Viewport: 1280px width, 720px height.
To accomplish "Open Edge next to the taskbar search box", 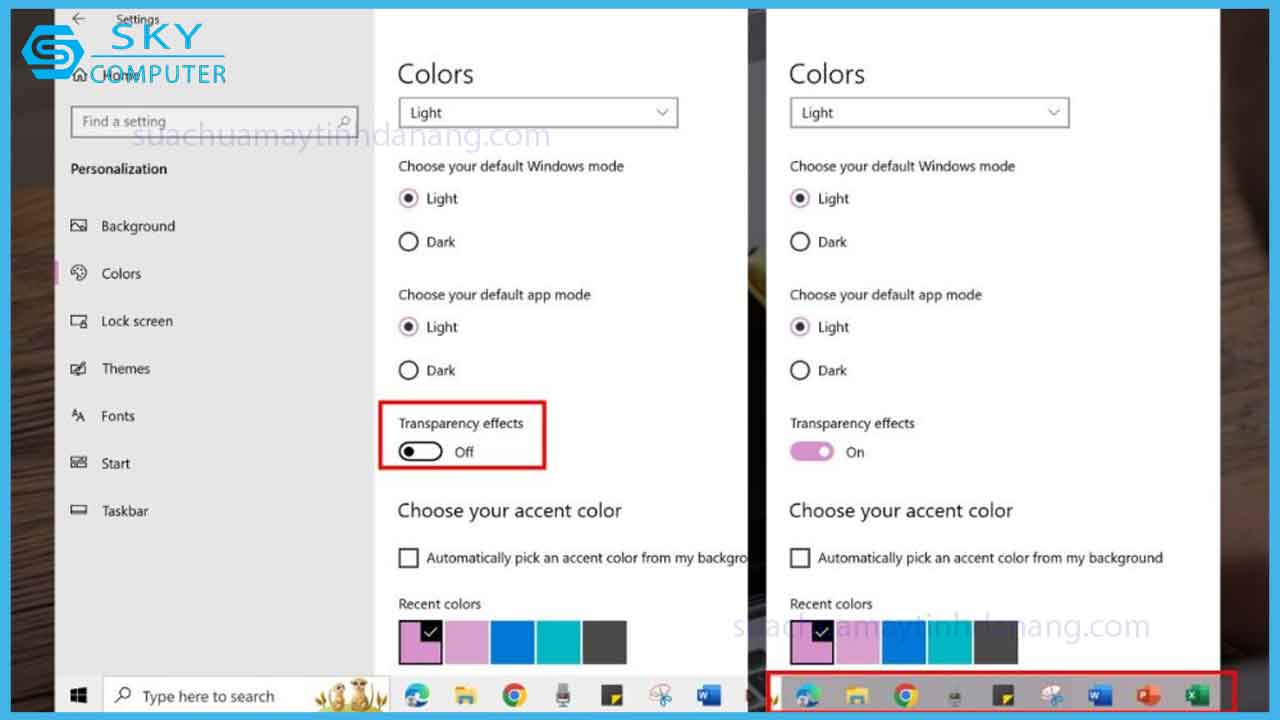I will 416,696.
